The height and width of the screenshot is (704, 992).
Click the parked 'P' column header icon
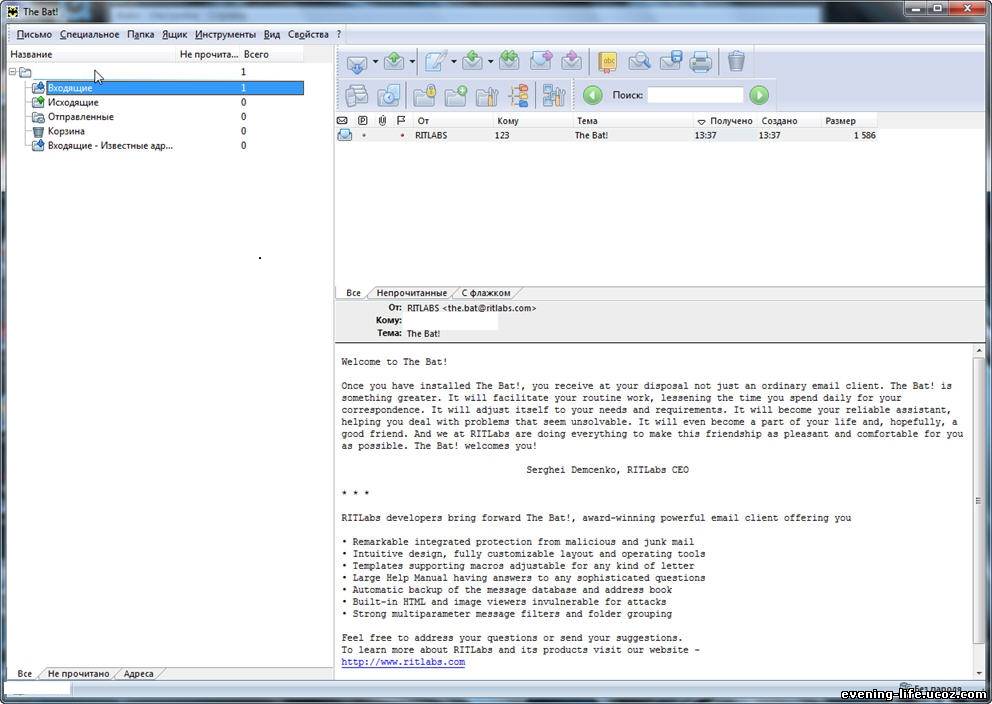click(363, 120)
